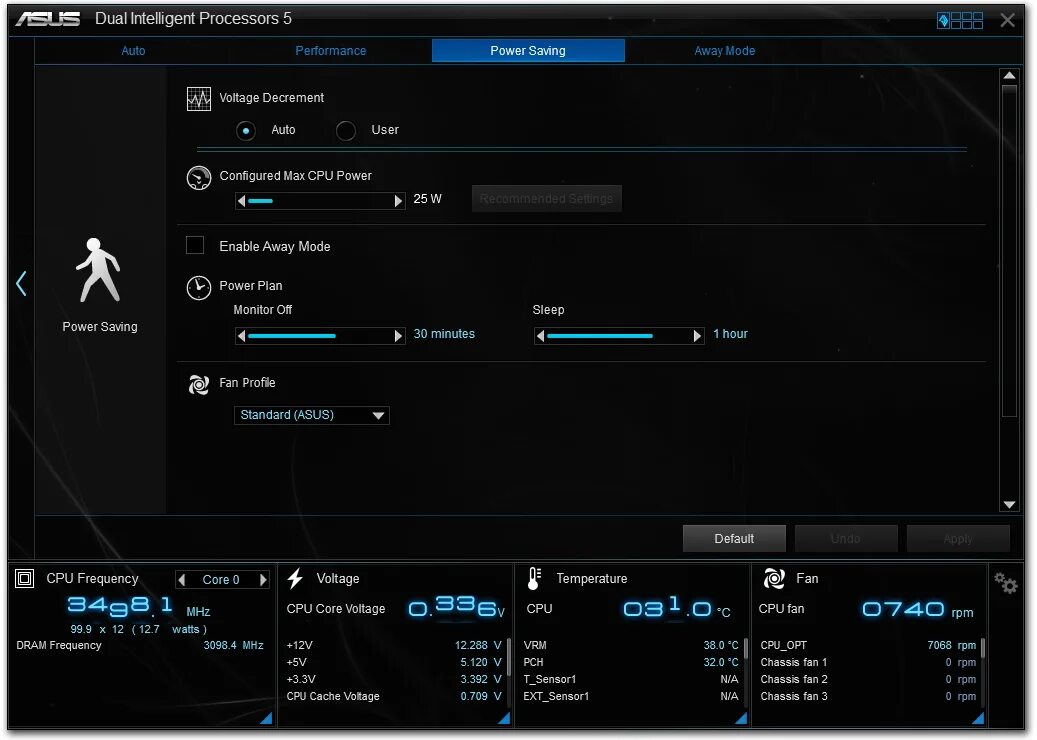This screenshot has width=1037, height=740.
Task: Click the Fan Profile fan icon
Action: 198,384
